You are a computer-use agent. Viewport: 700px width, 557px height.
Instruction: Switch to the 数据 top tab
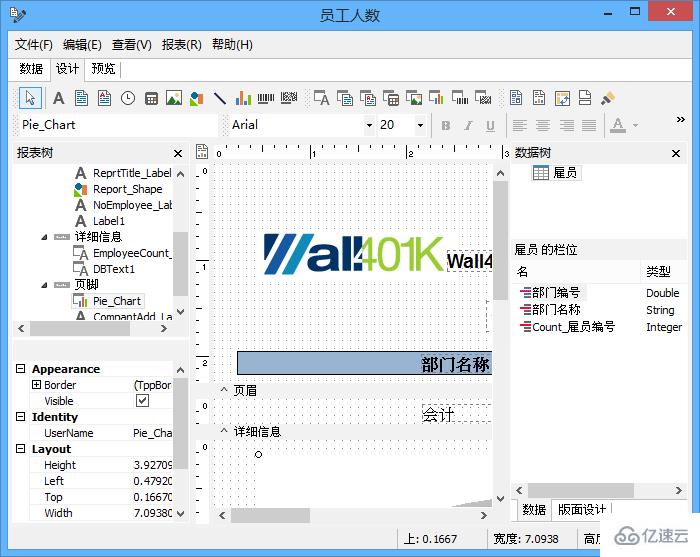31,69
